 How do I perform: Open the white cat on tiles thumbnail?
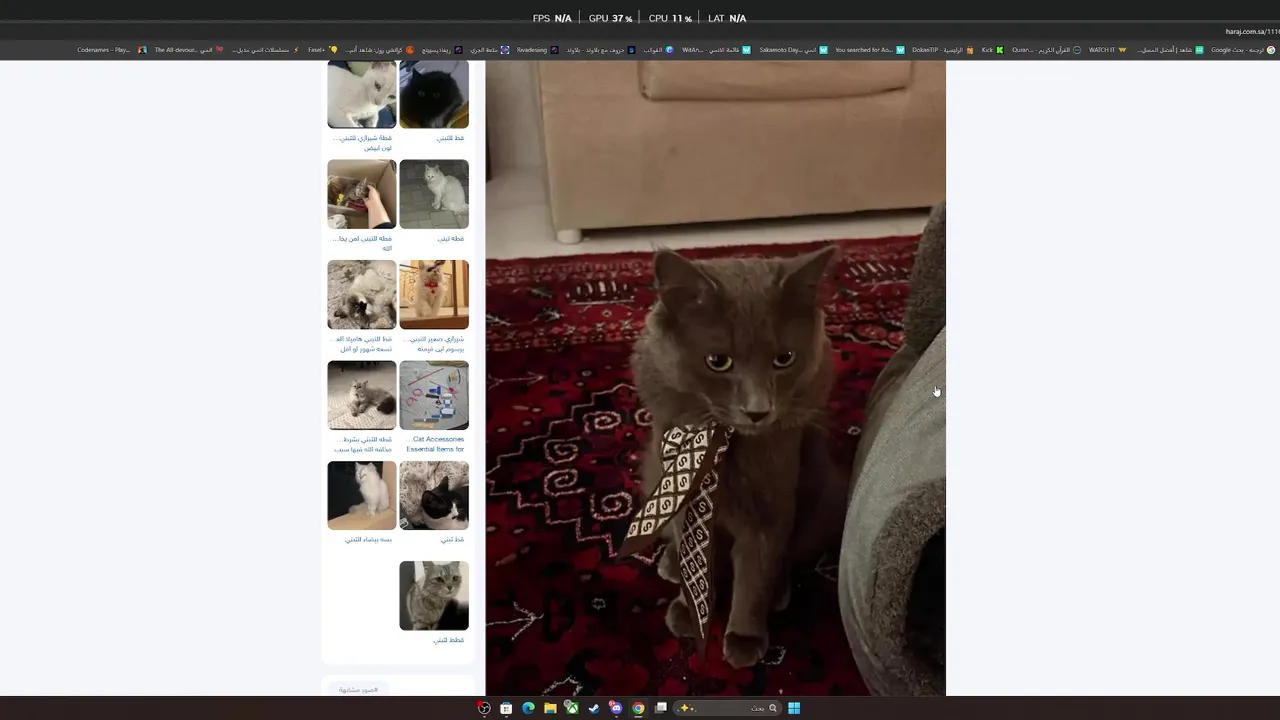coord(434,194)
